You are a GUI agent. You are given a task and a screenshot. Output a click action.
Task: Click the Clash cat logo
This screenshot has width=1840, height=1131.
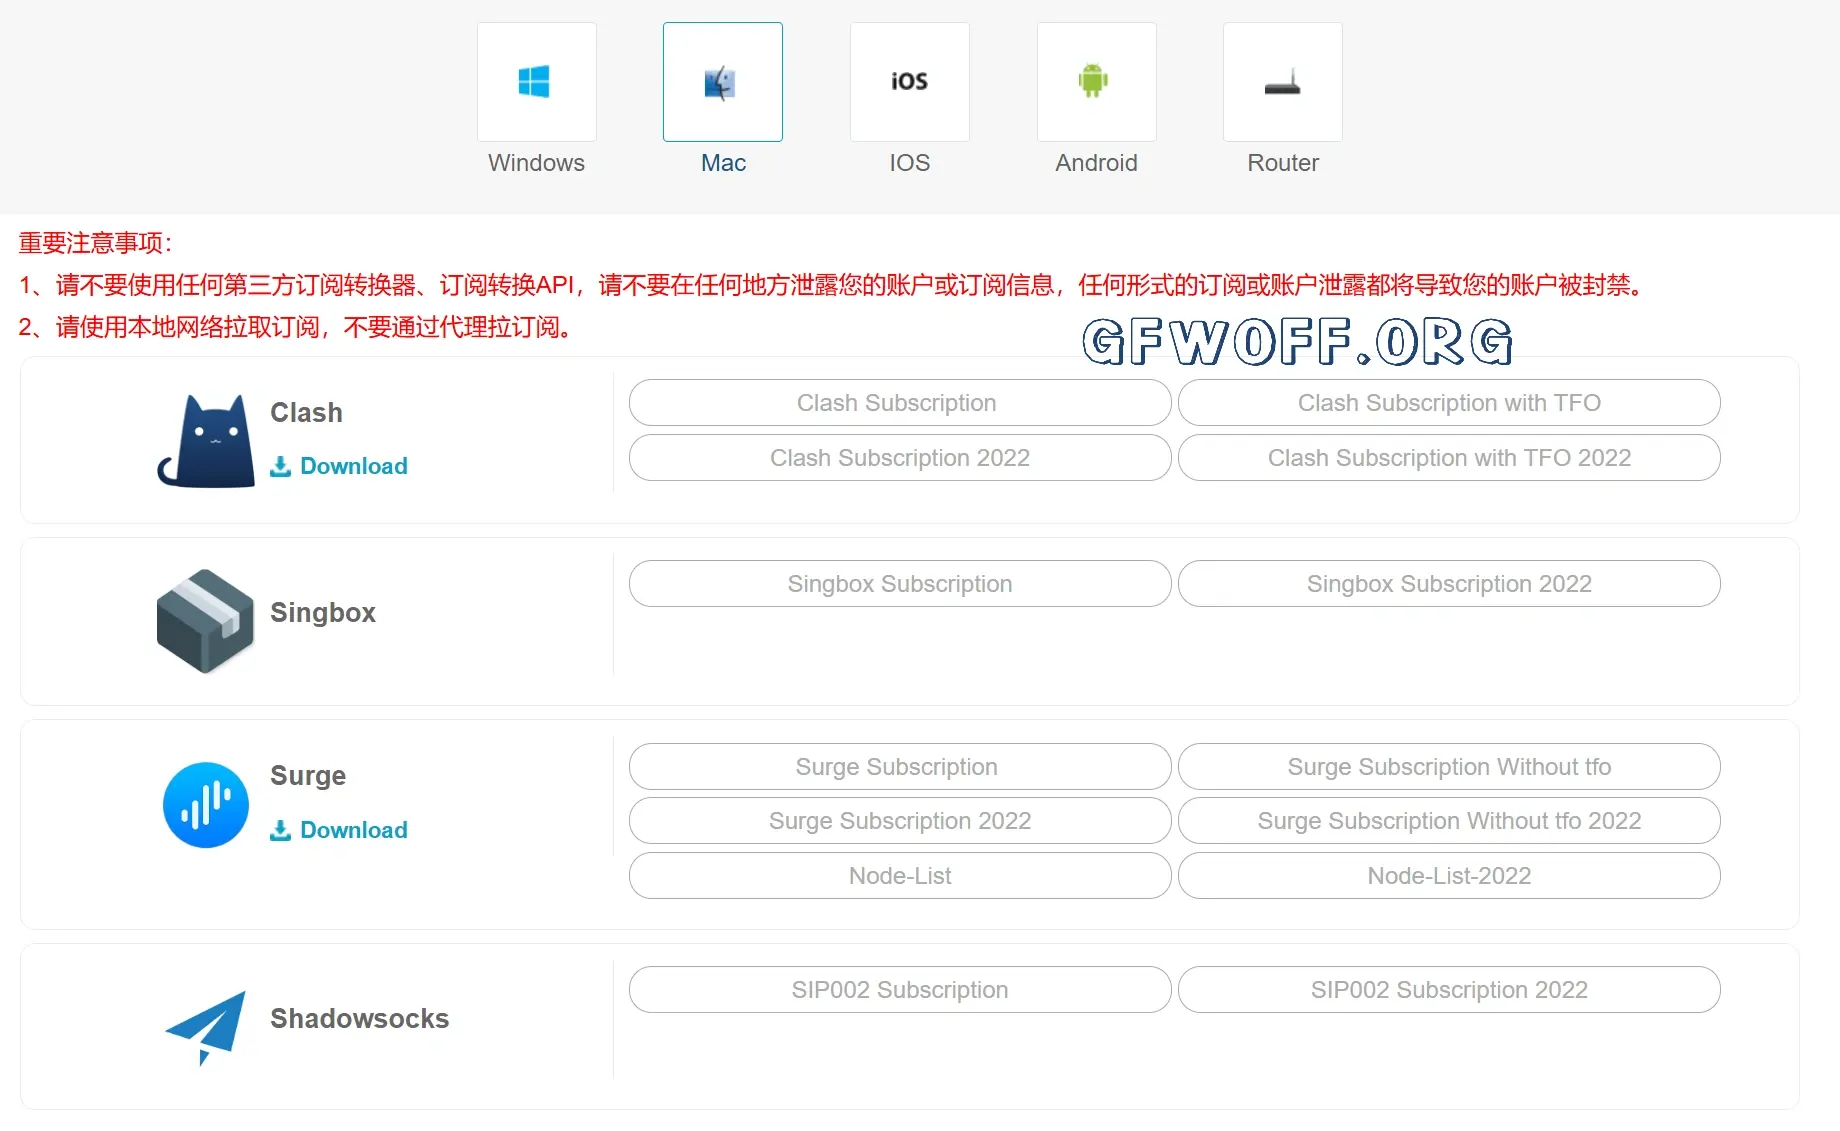click(206, 440)
